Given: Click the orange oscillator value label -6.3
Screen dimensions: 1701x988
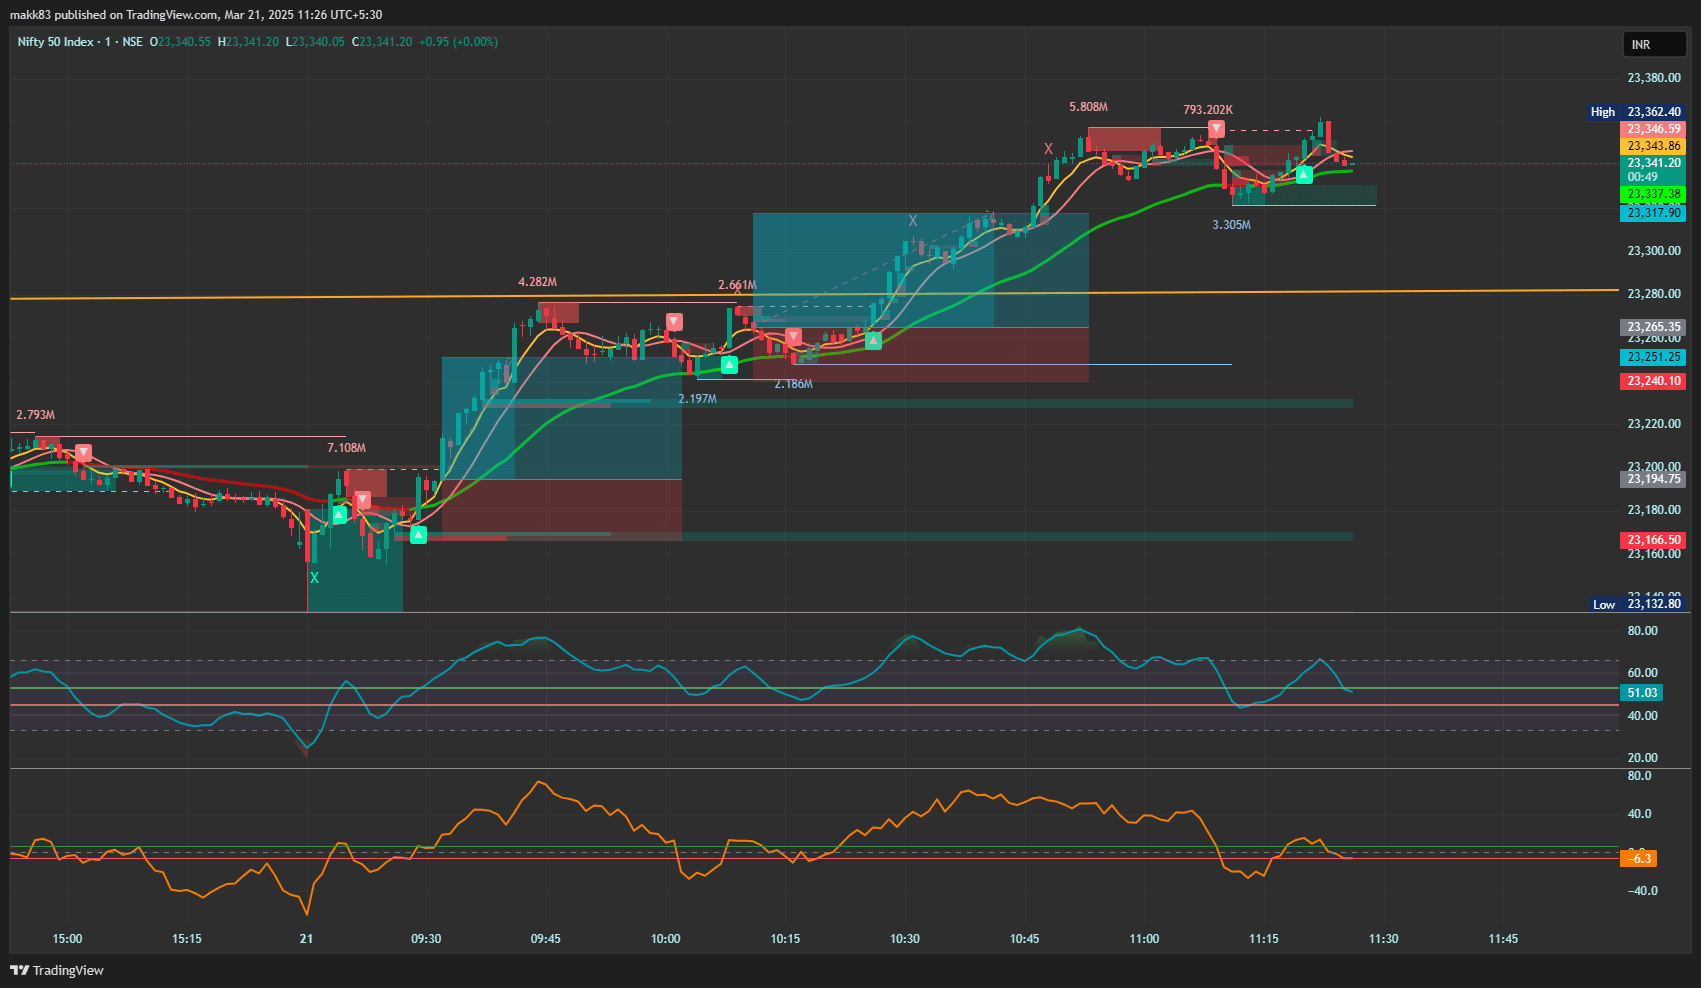Looking at the screenshot, I should click(1639, 859).
